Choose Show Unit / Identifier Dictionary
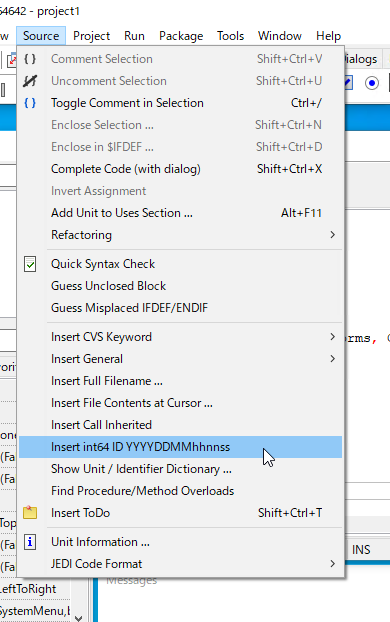The height and width of the screenshot is (622, 390). click(x=181, y=469)
